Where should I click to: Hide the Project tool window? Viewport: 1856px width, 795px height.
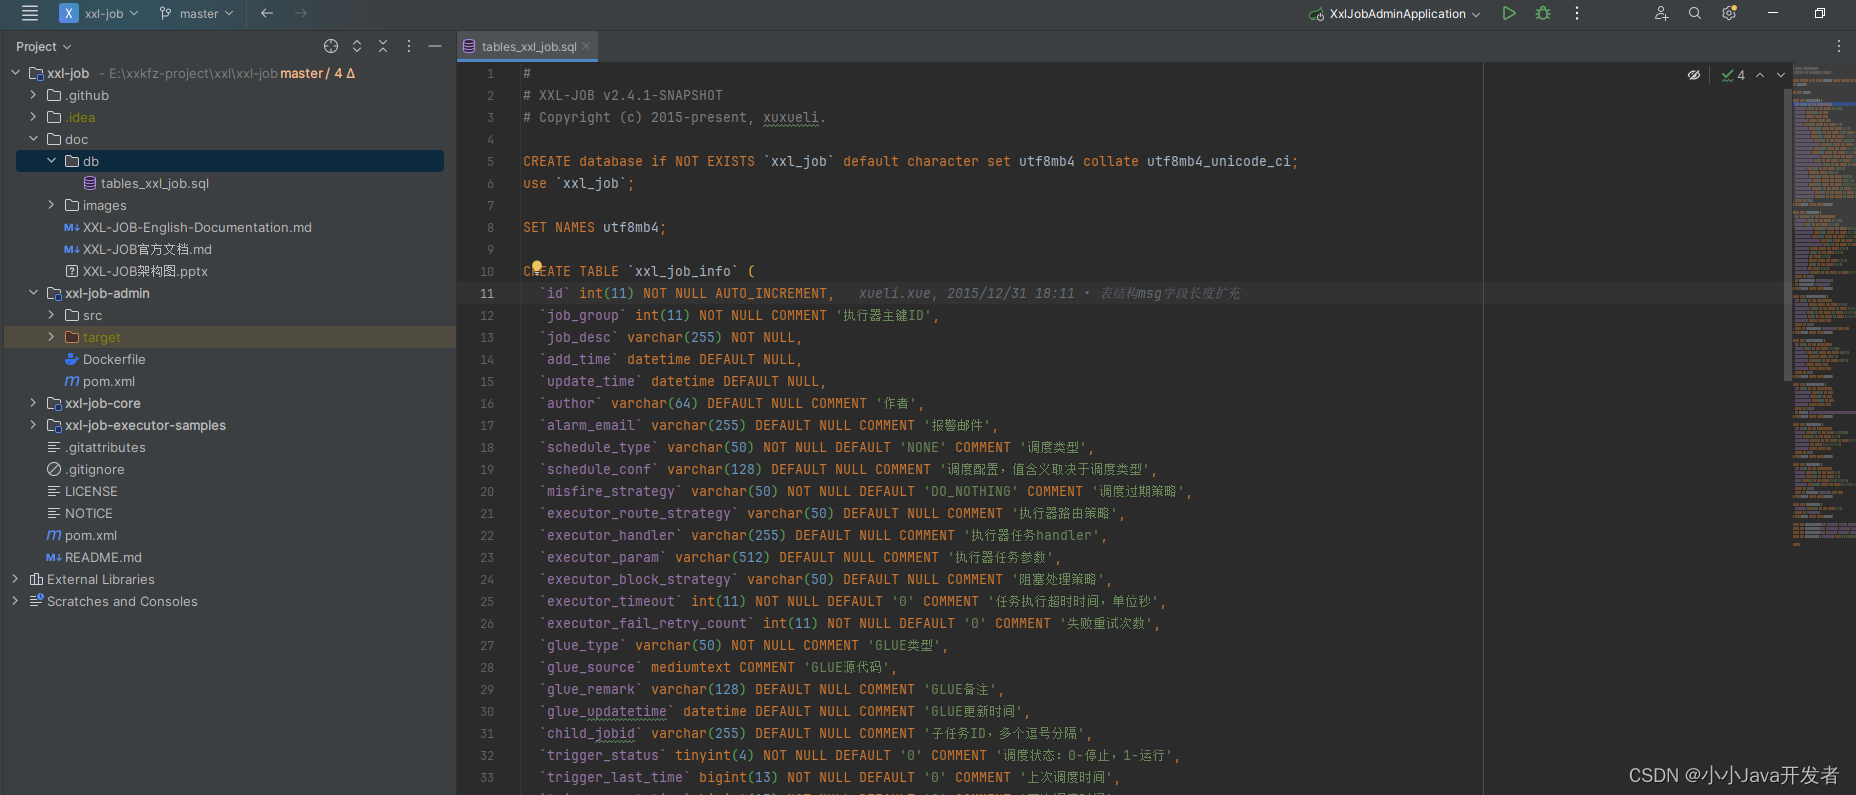point(435,46)
